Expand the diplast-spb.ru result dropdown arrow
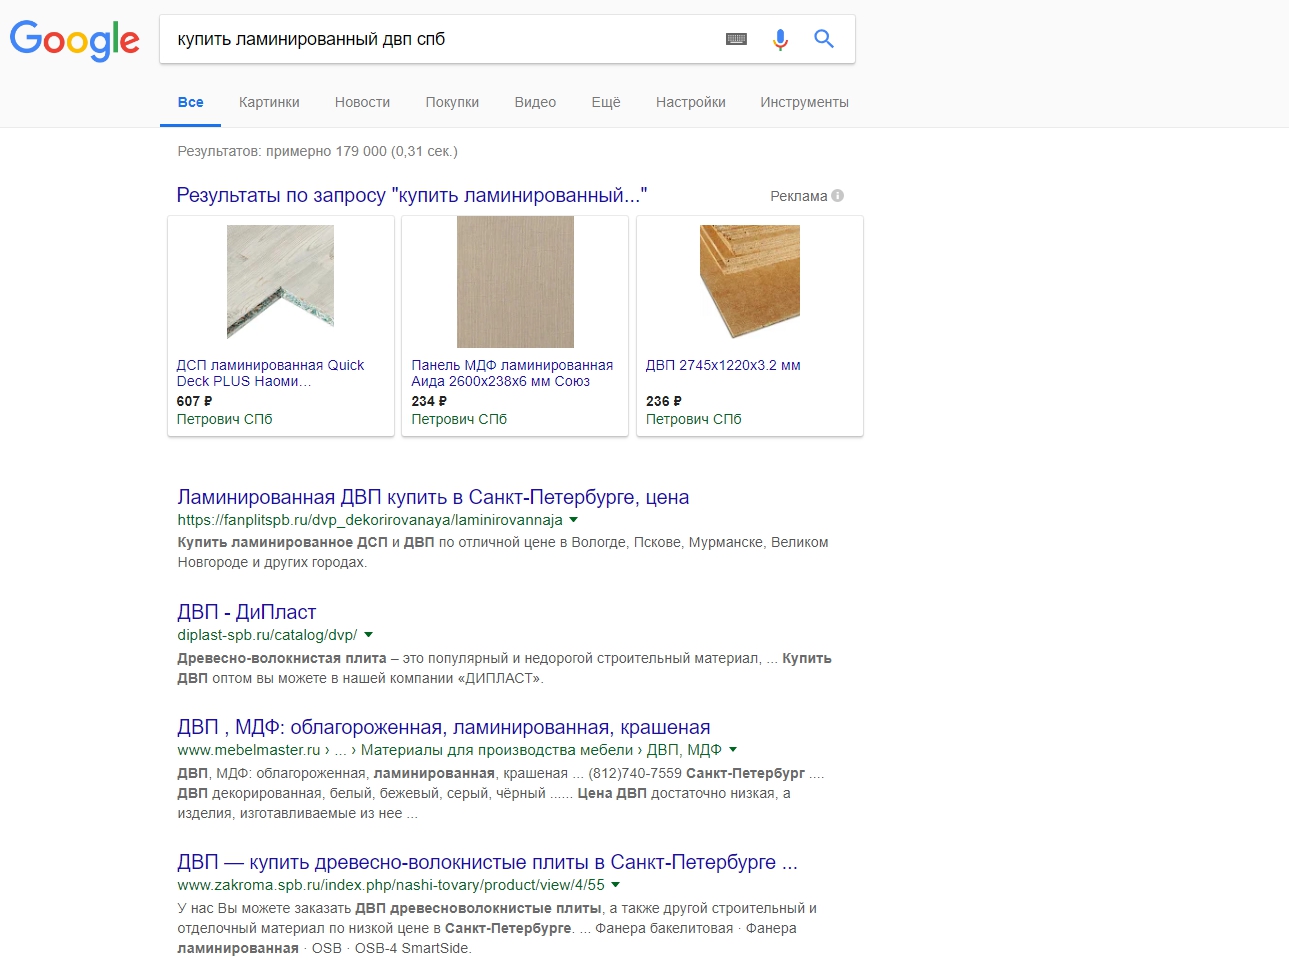 pos(368,635)
